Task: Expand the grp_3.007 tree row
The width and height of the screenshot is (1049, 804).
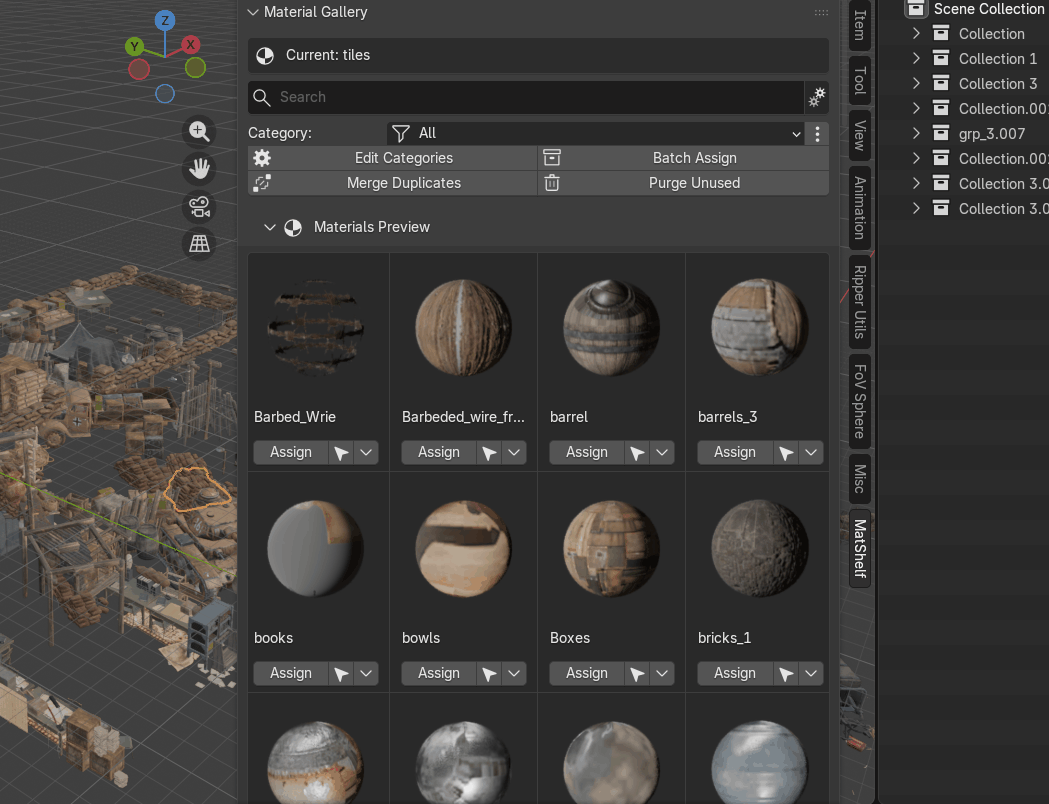Action: [x=917, y=134]
